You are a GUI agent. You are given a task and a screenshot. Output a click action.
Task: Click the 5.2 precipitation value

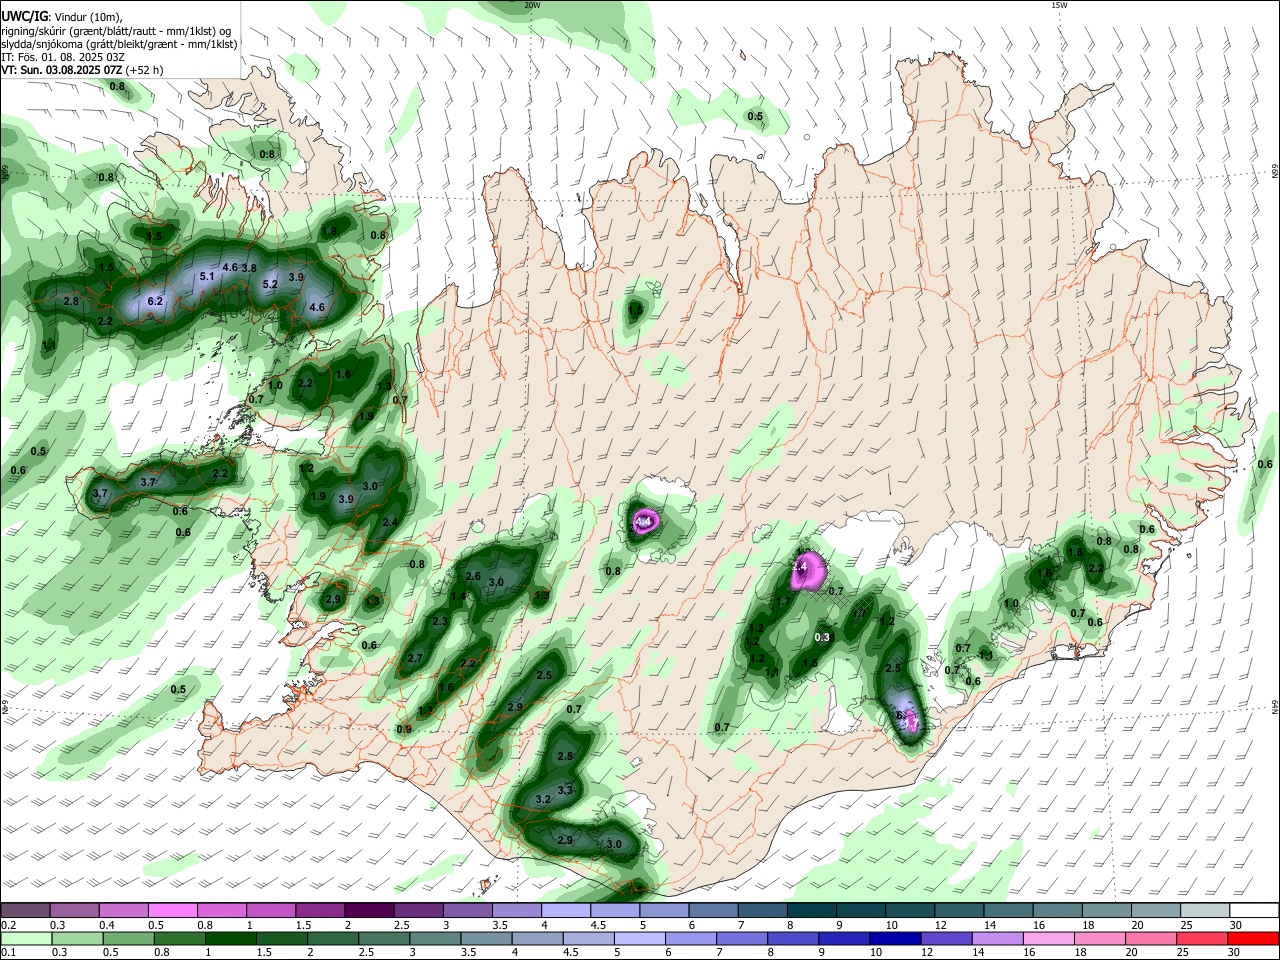(270, 284)
